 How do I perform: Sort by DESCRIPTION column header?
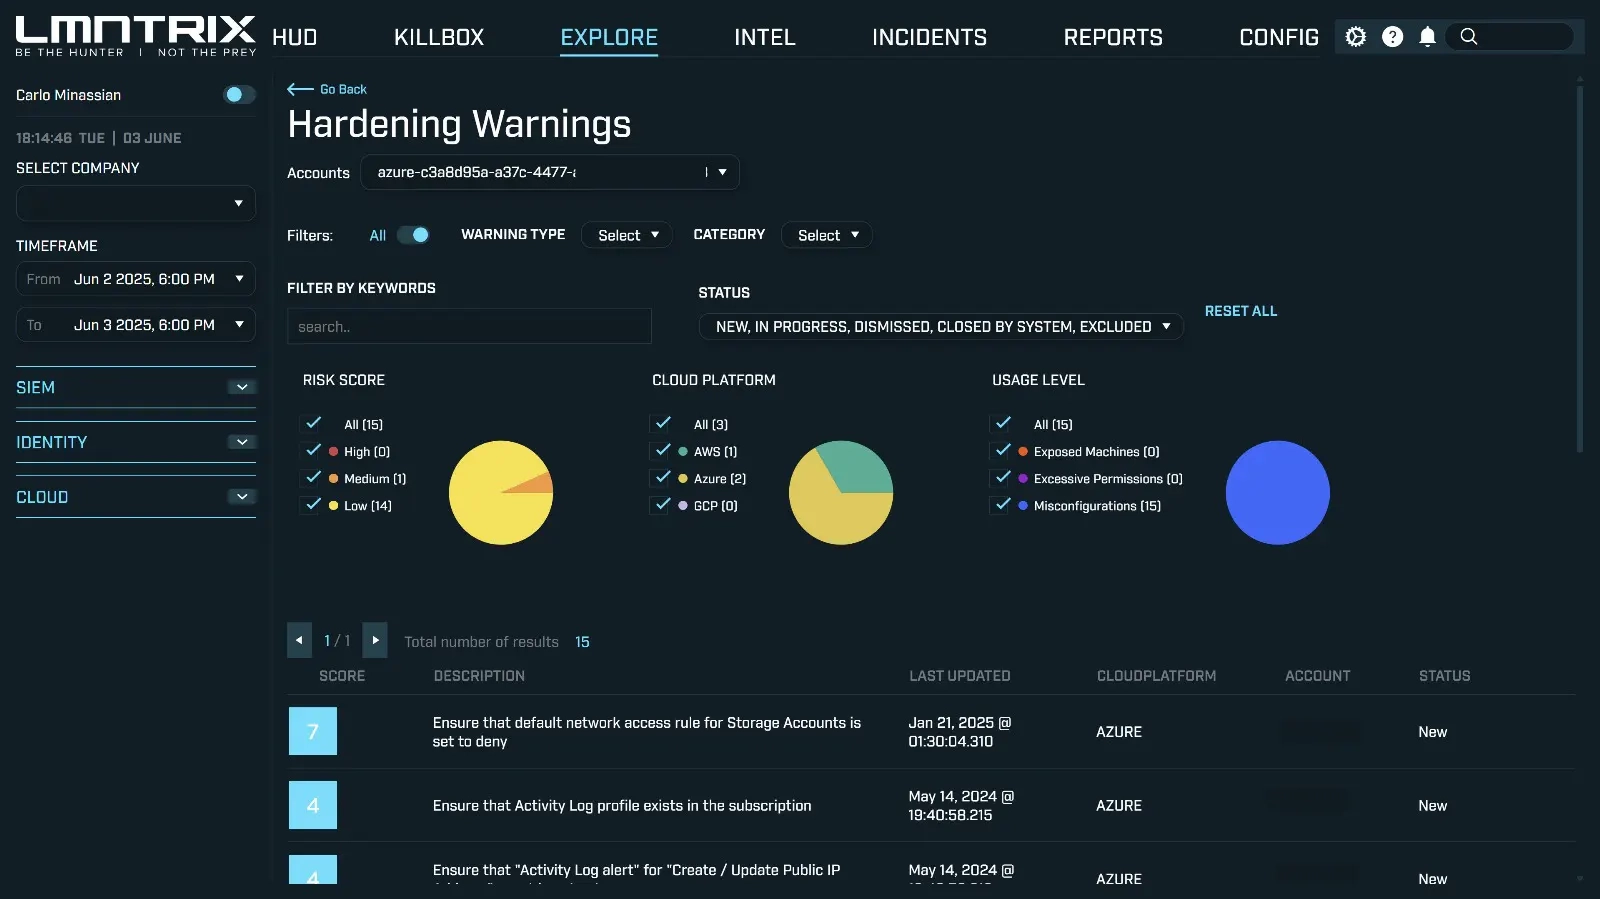(x=479, y=676)
